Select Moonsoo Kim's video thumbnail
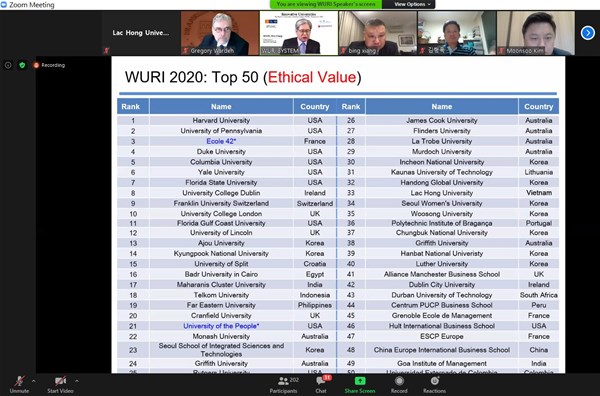 tap(535, 33)
